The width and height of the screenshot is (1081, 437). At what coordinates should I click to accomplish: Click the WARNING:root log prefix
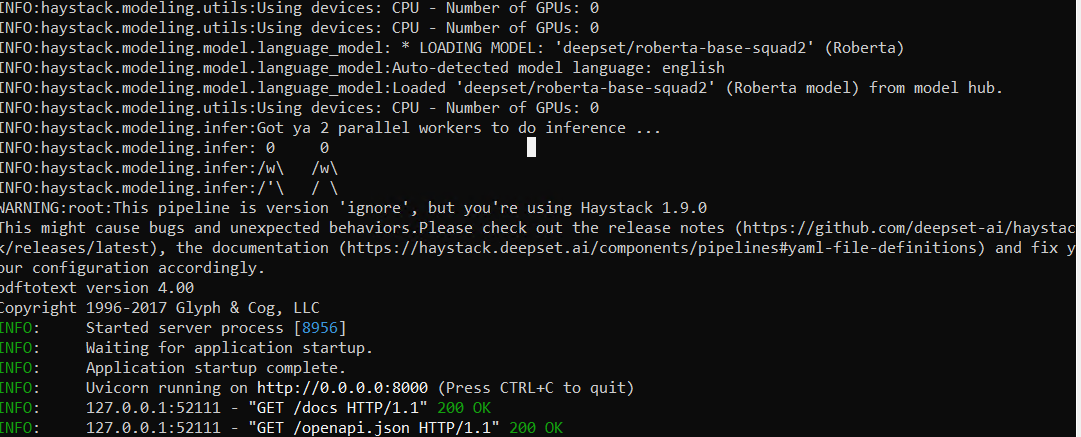click(46, 208)
